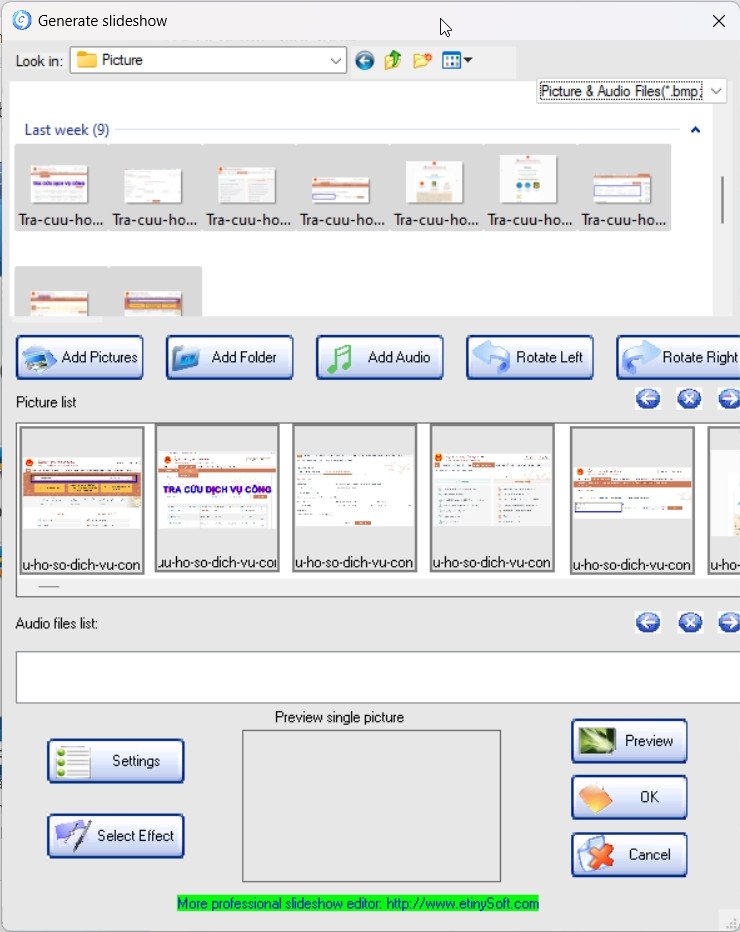The image size is (740, 932).
Task: Select 'TRA CỨU DỊCH VỤ CÔNG' picture thumbnail
Action: (x=217, y=498)
